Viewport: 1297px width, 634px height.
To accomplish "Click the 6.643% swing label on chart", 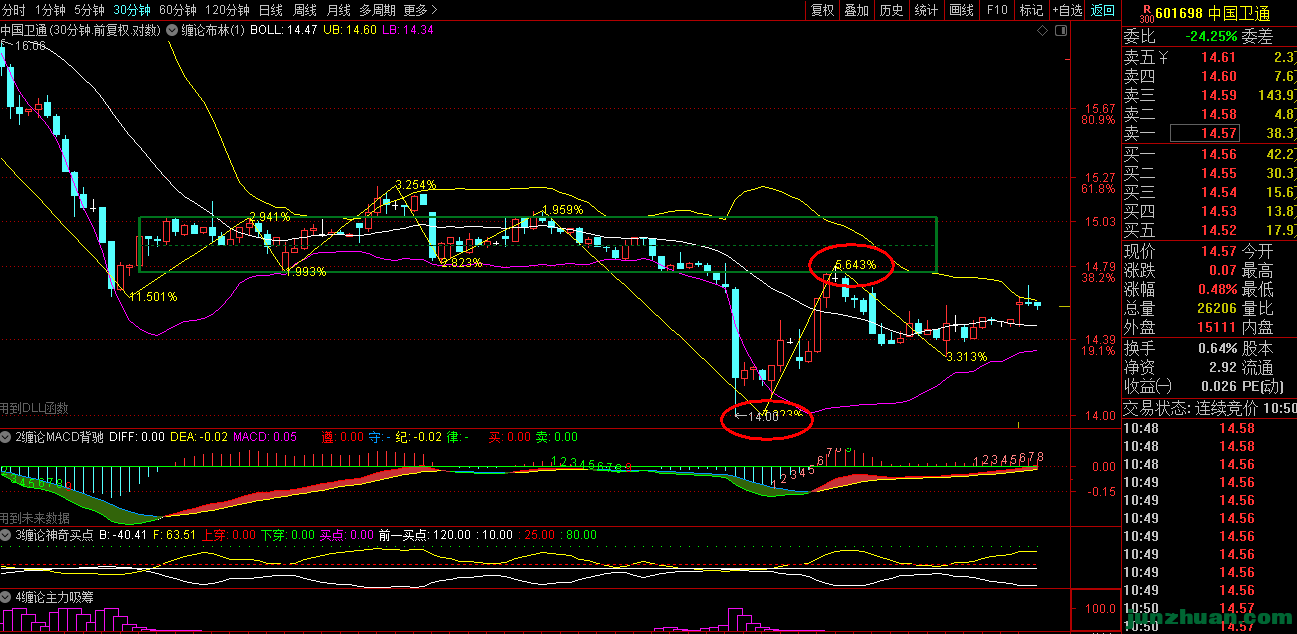I will pos(856,265).
